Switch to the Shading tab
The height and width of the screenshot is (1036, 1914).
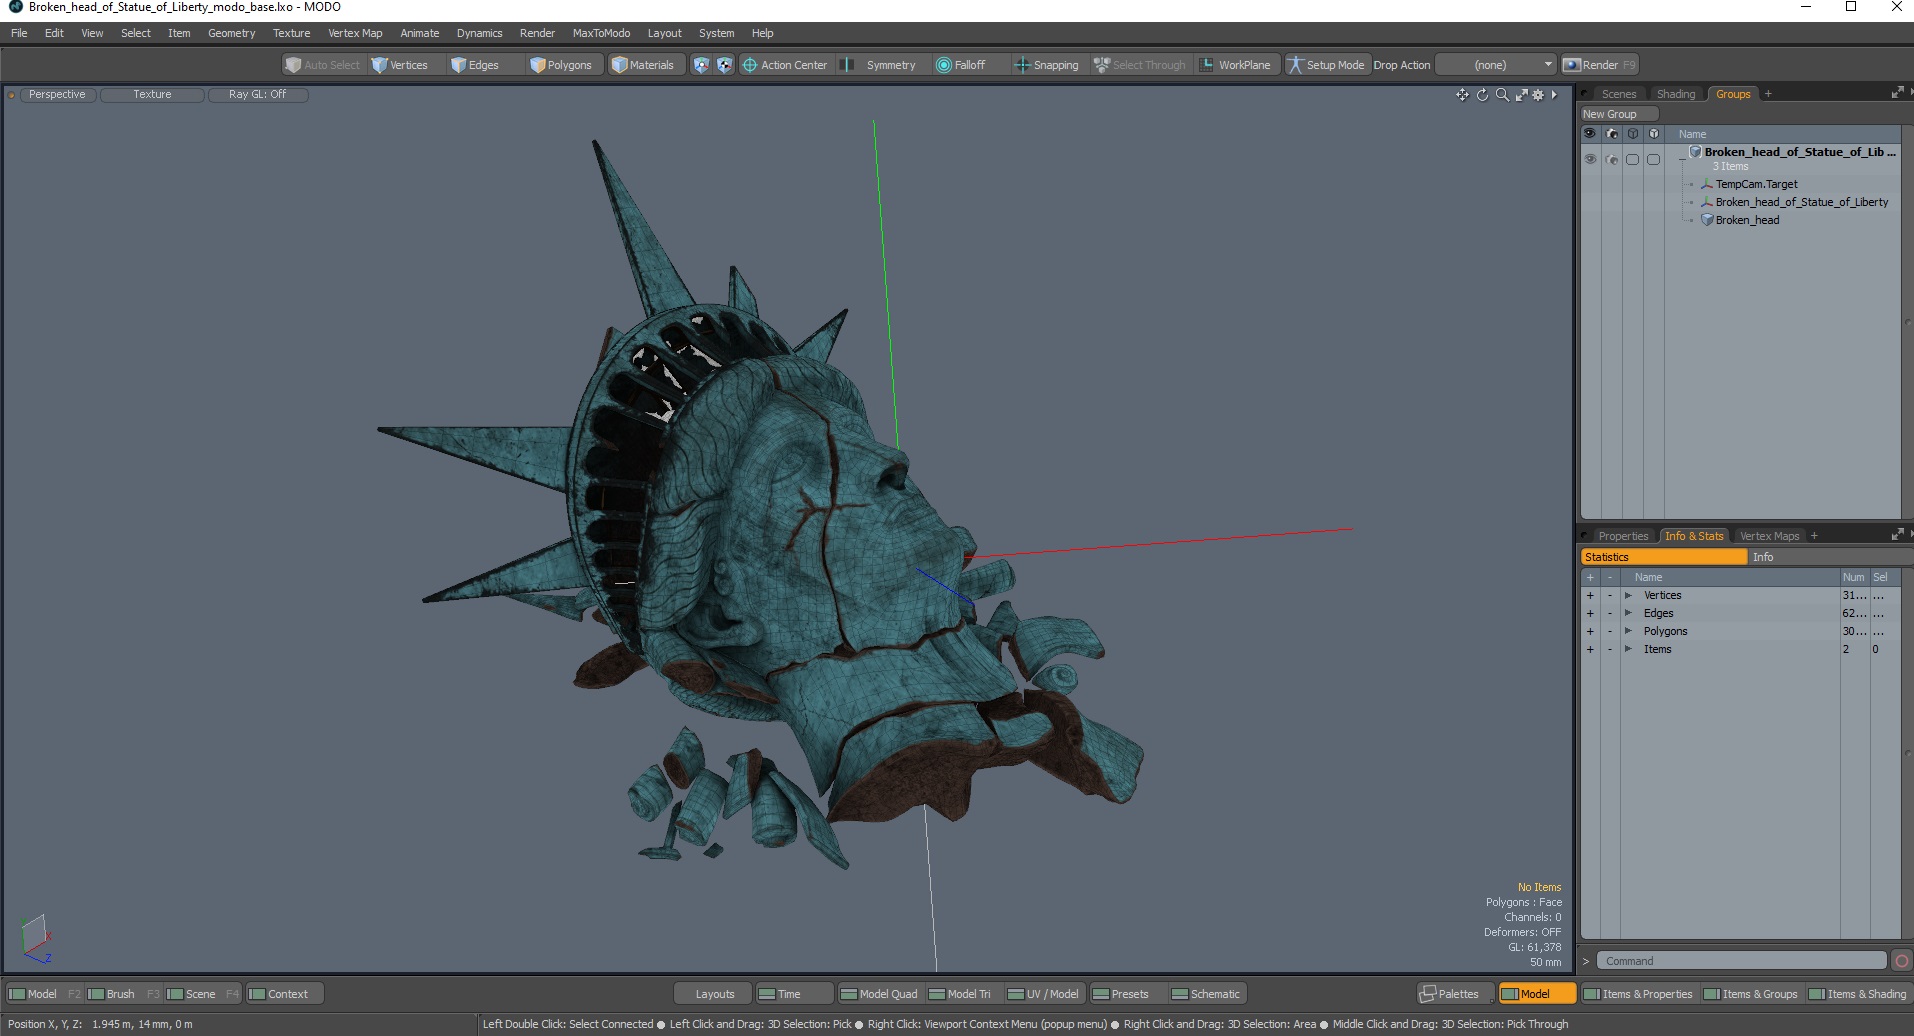pyautogui.click(x=1676, y=94)
